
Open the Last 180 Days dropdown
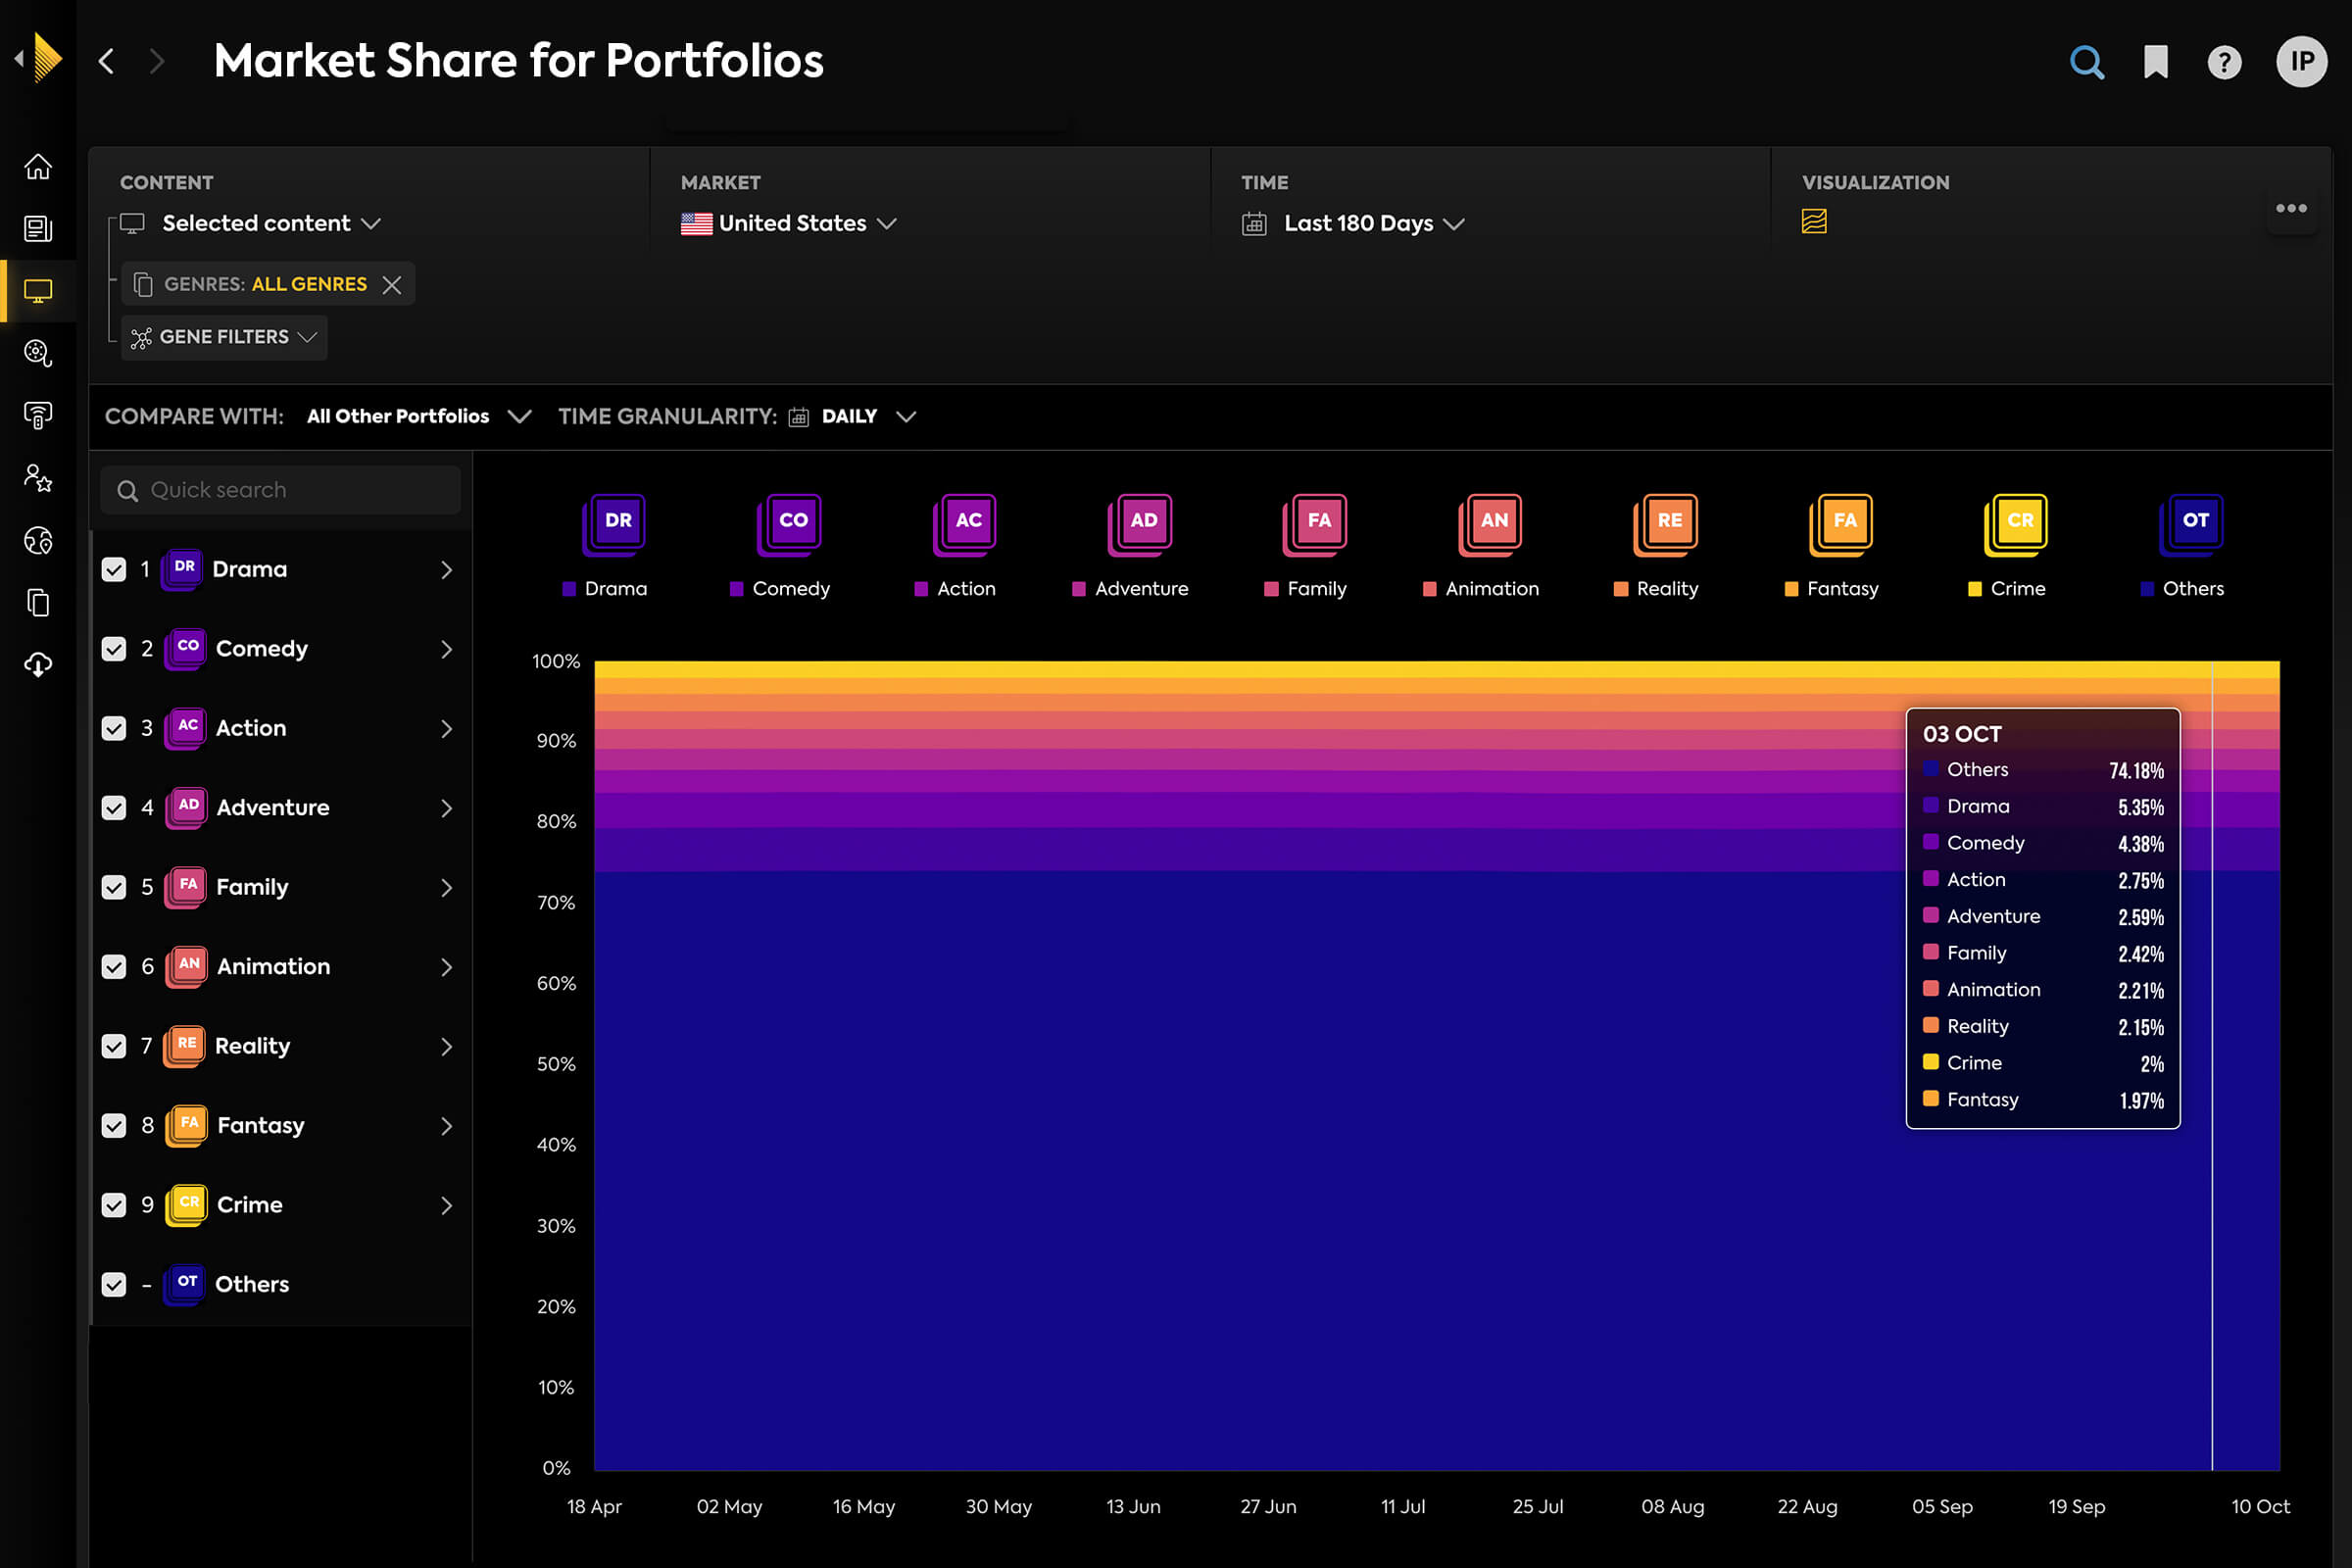(1353, 223)
